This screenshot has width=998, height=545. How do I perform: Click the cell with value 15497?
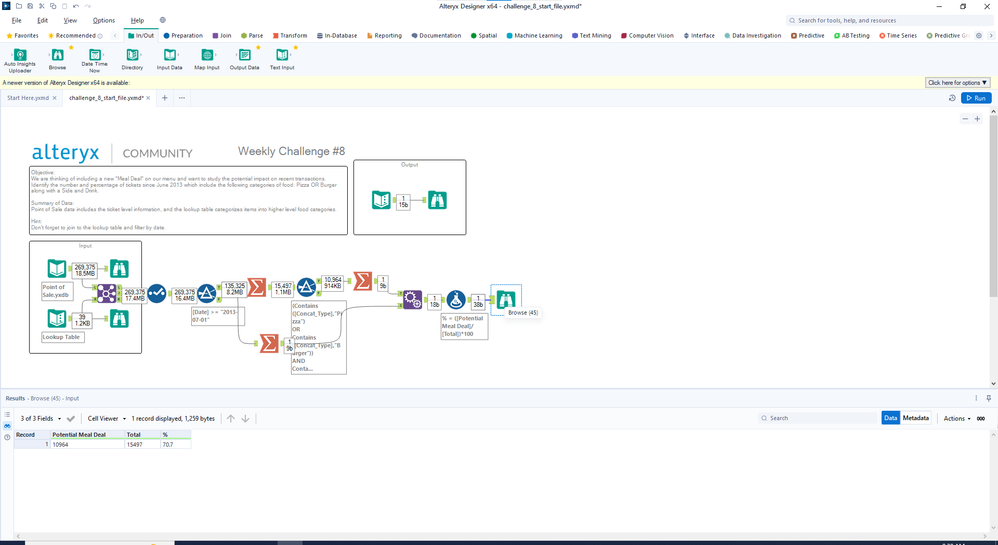[143, 444]
